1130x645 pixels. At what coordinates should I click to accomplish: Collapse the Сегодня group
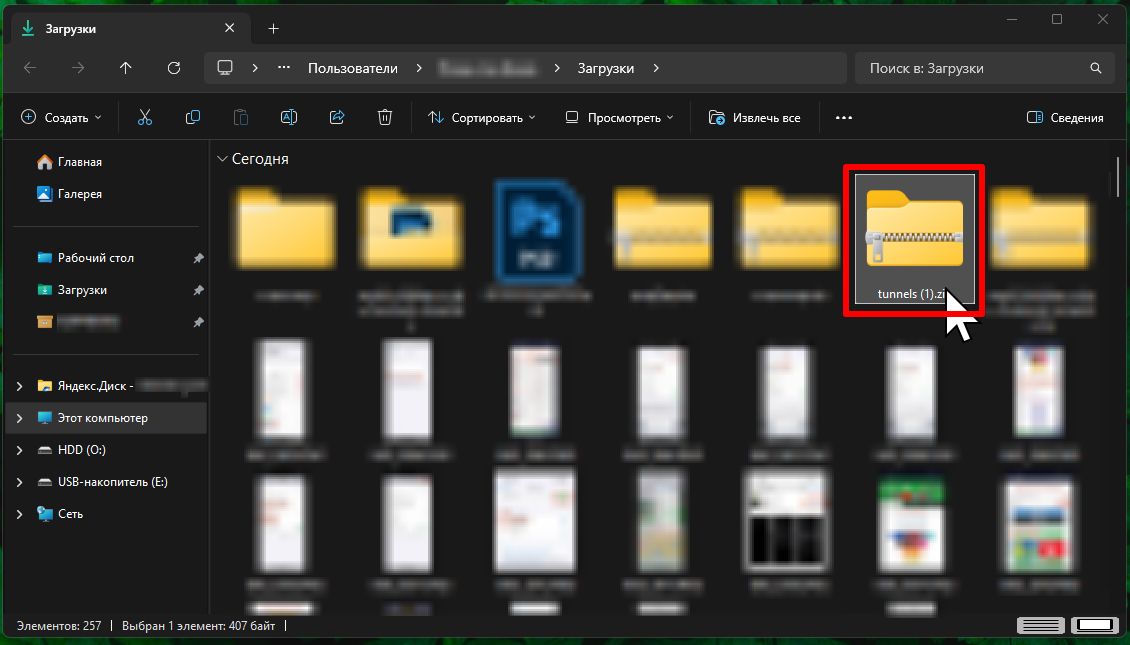pos(221,159)
